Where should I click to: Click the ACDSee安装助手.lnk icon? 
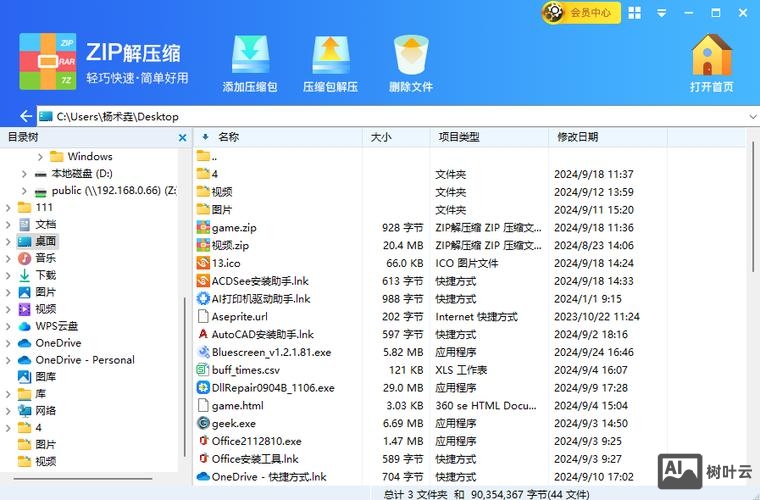tap(203, 281)
